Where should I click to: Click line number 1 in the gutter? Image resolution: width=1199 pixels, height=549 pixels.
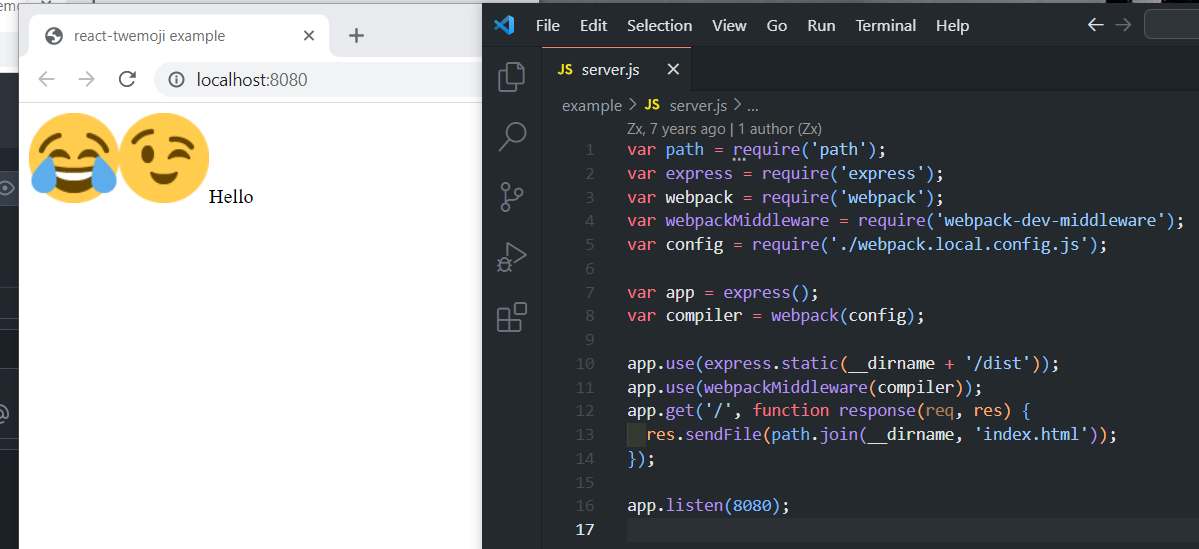point(590,150)
